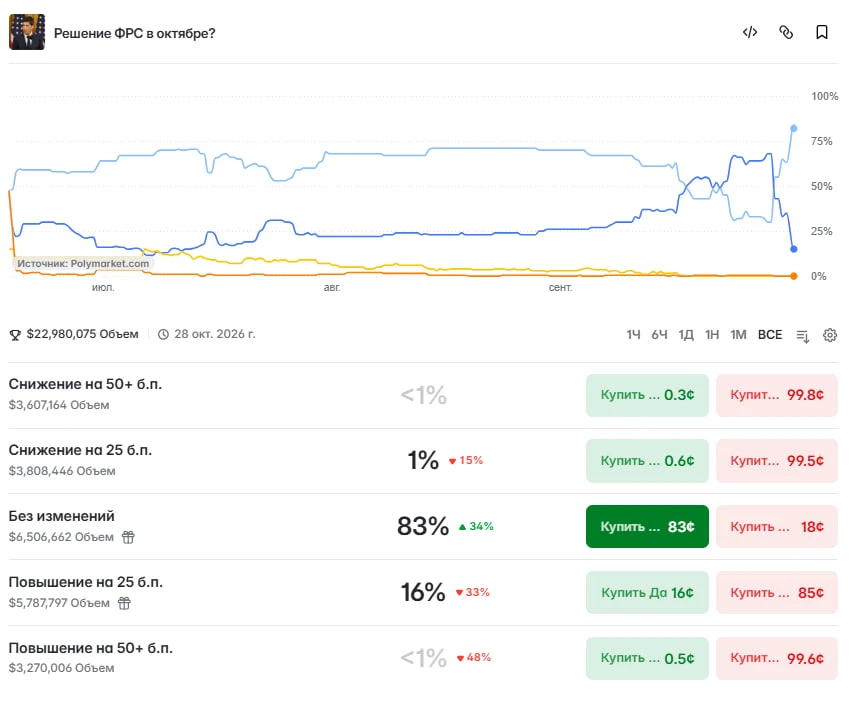Click the light blue chart endpoint dot
852x718 pixels.
[x=794, y=128]
